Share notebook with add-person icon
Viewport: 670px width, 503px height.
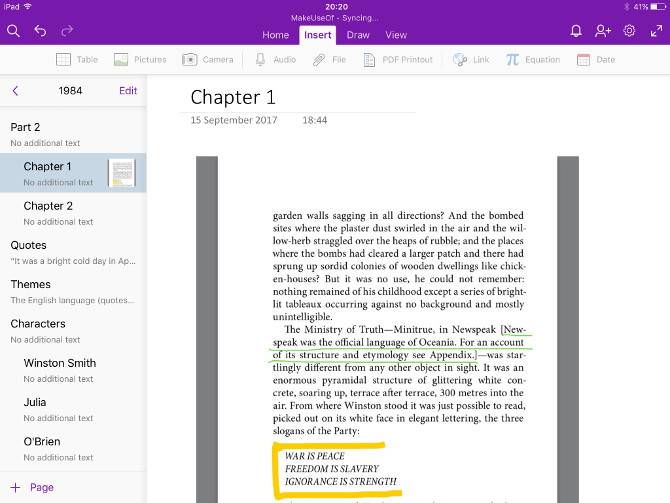[603, 31]
